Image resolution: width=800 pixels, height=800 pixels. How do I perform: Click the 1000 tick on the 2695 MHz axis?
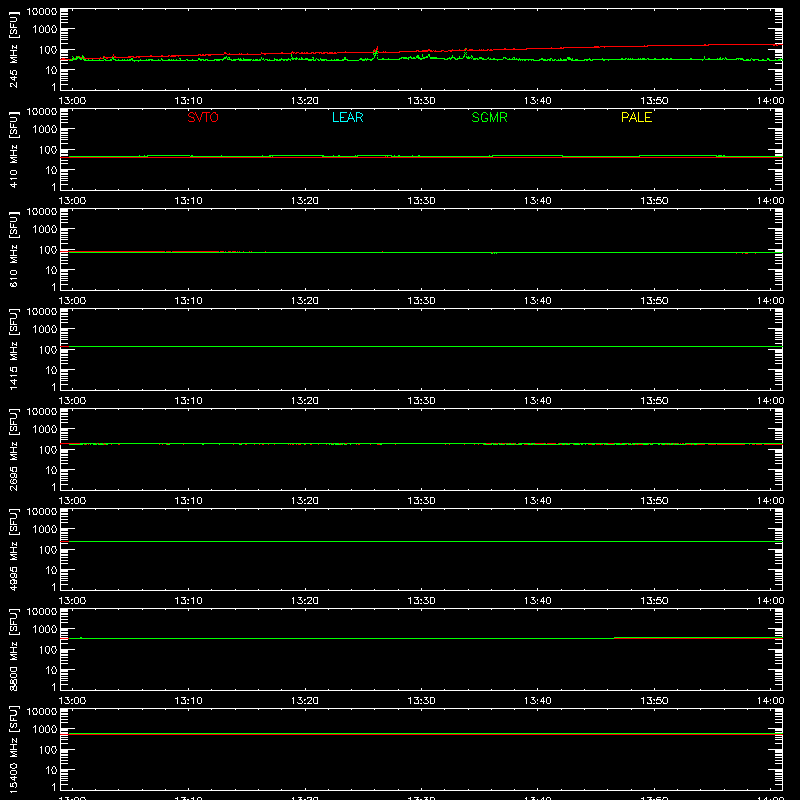point(45,430)
